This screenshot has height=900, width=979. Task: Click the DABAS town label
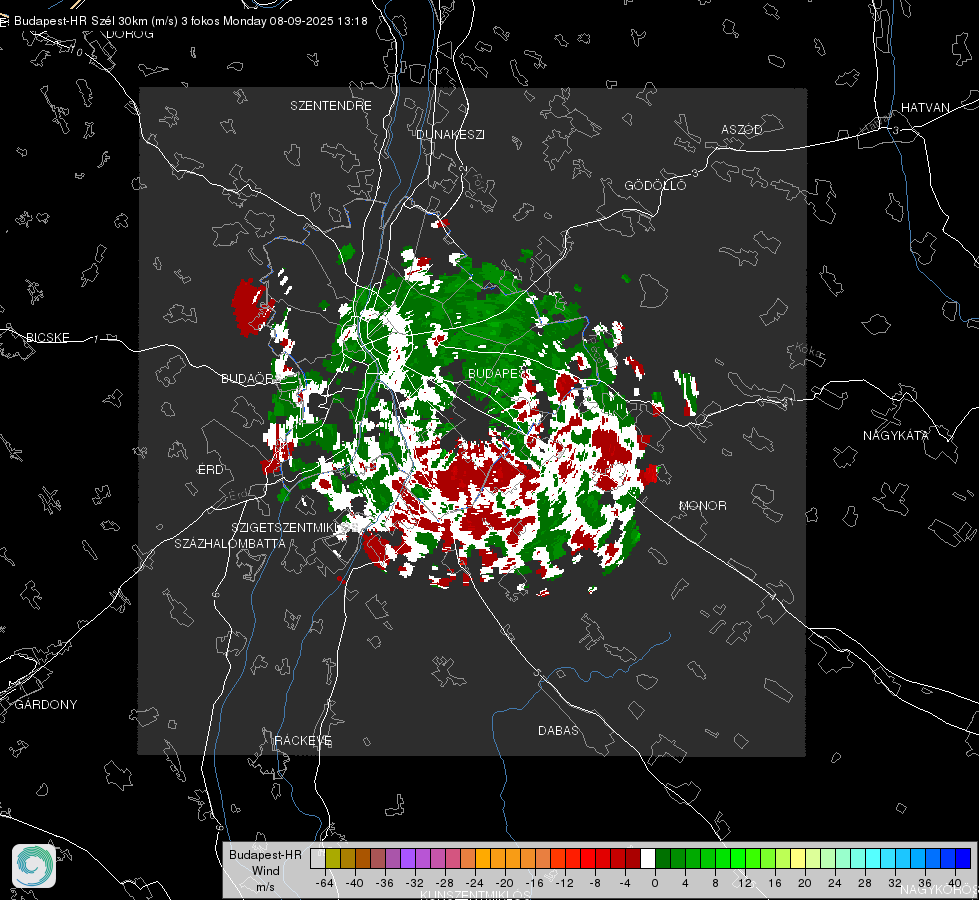tap(558, 730)
